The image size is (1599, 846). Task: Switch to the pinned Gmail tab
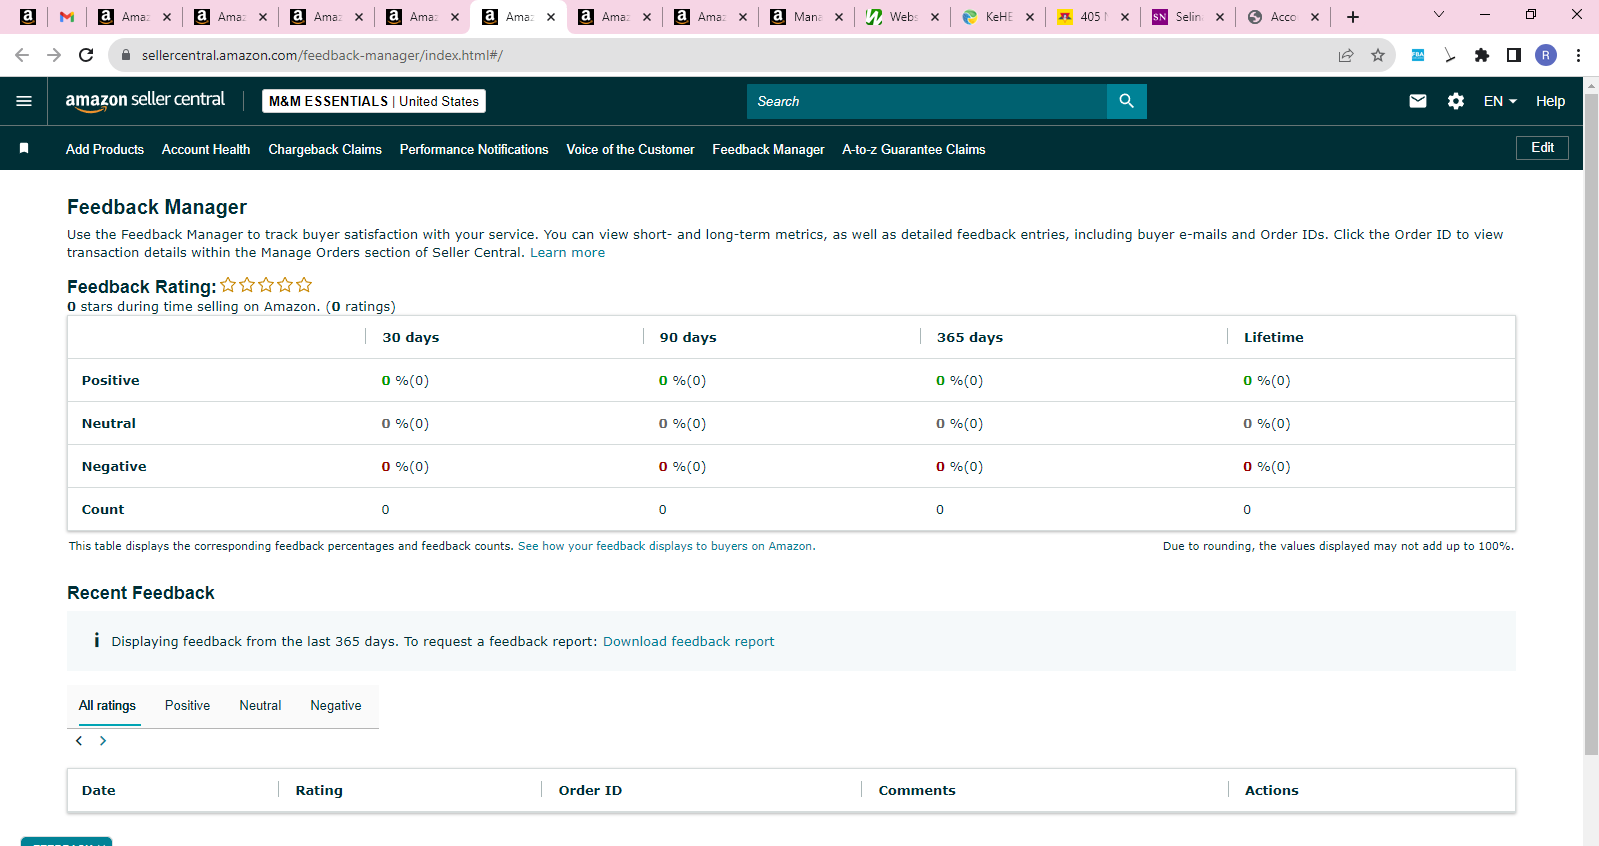point(67,17)
